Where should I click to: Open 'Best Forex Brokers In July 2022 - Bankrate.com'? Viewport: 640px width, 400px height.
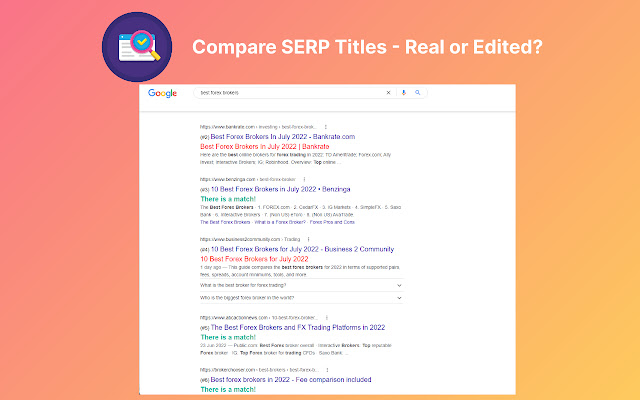point(282,137)
